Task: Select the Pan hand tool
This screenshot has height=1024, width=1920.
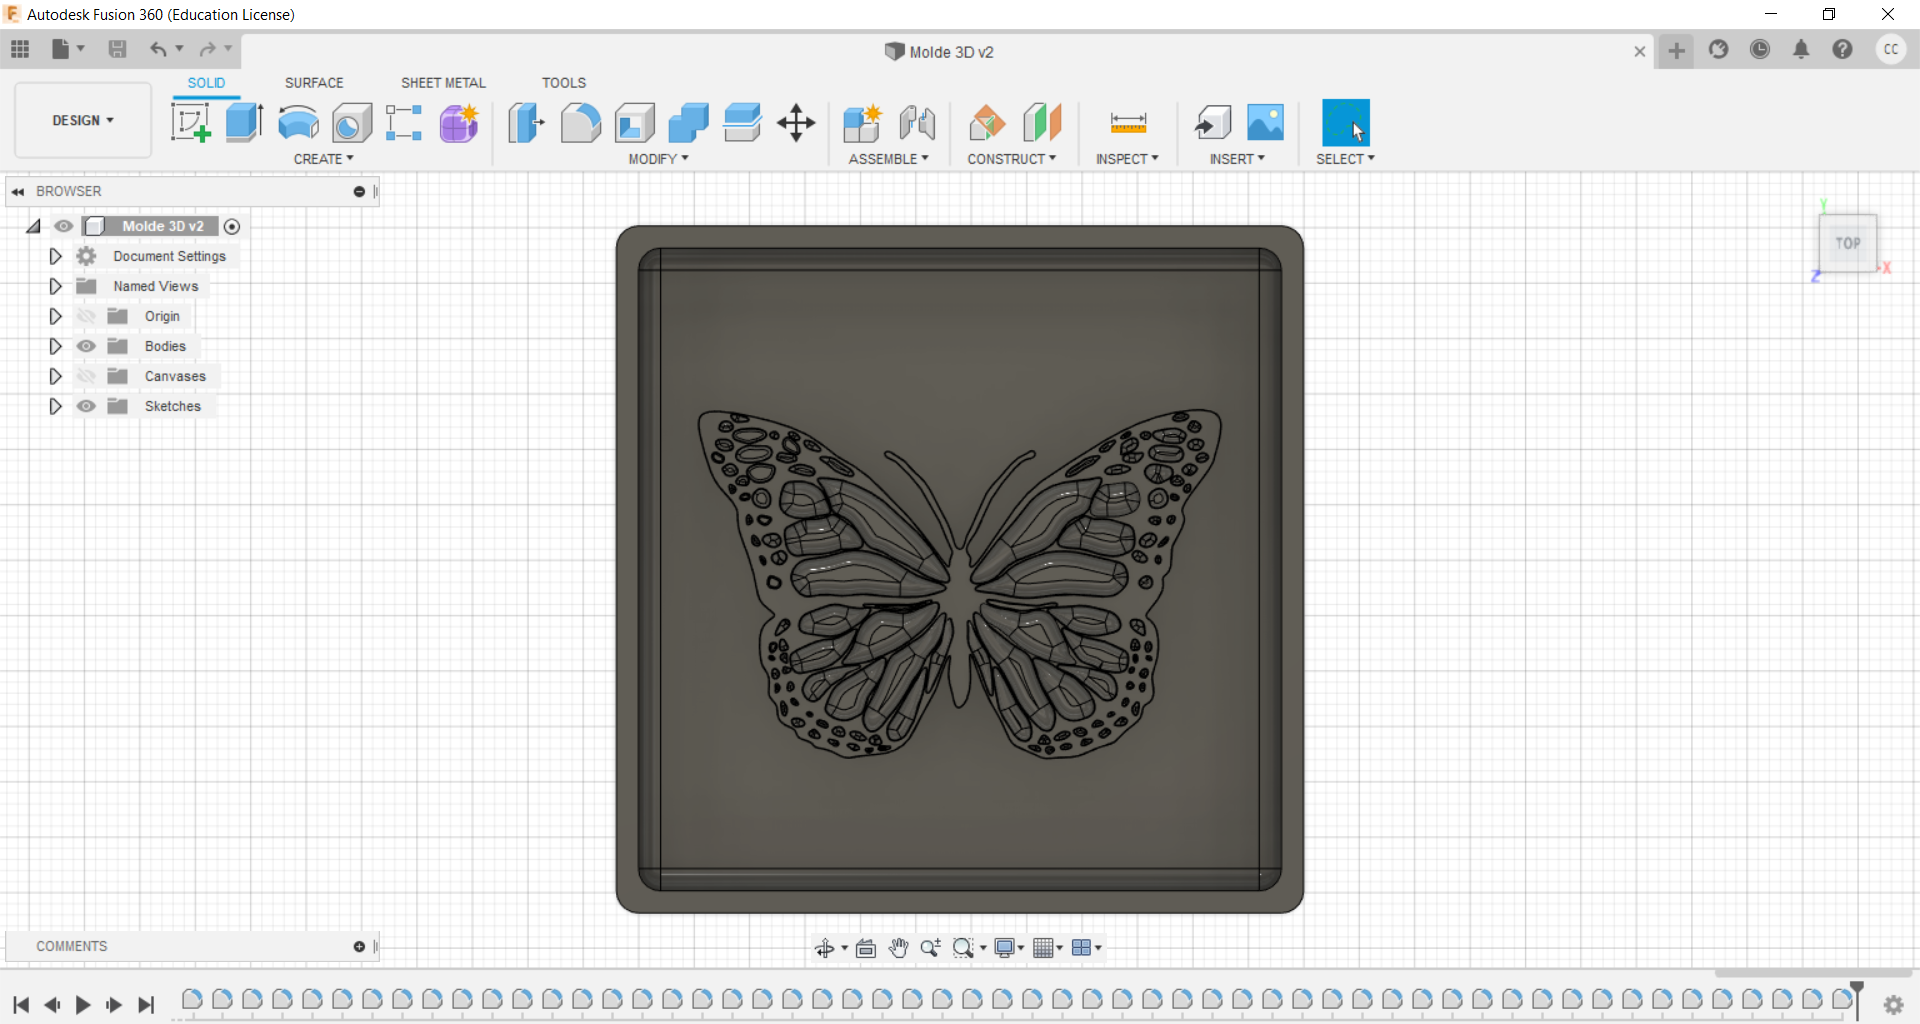Action: (898, 948)
